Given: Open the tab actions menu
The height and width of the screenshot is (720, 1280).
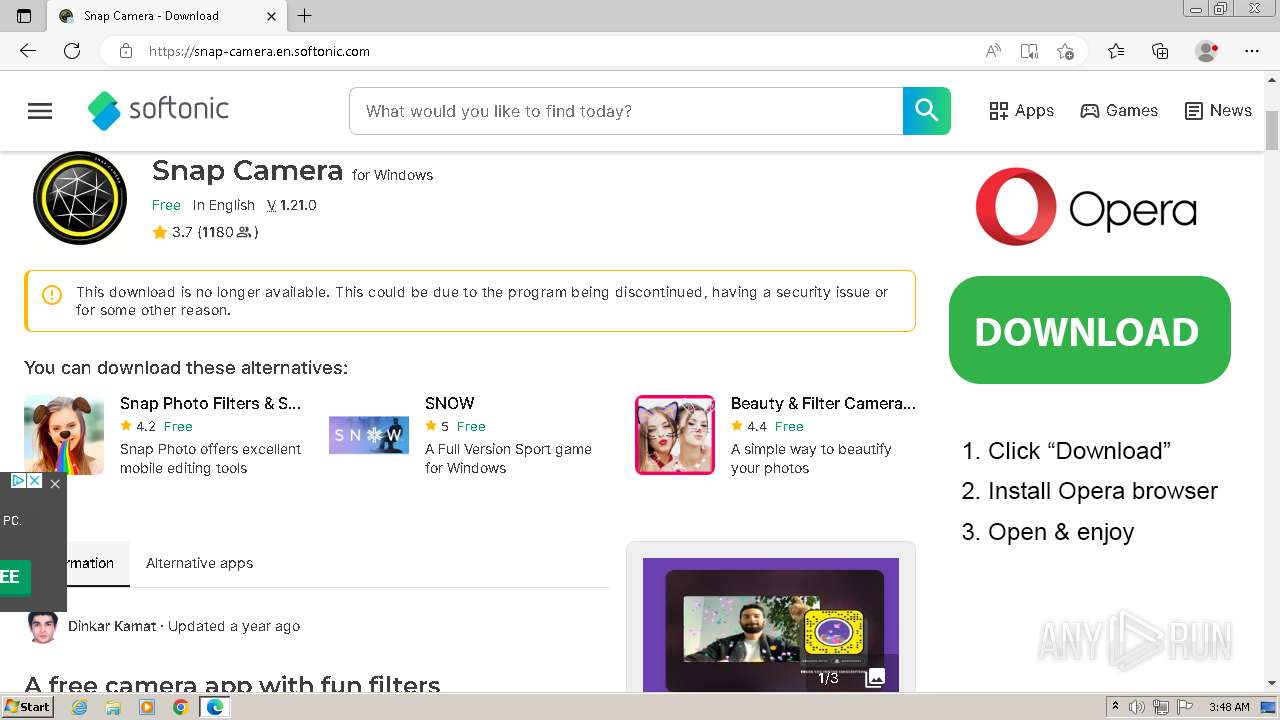Looking at the screenshot, I should coord(24,16).
